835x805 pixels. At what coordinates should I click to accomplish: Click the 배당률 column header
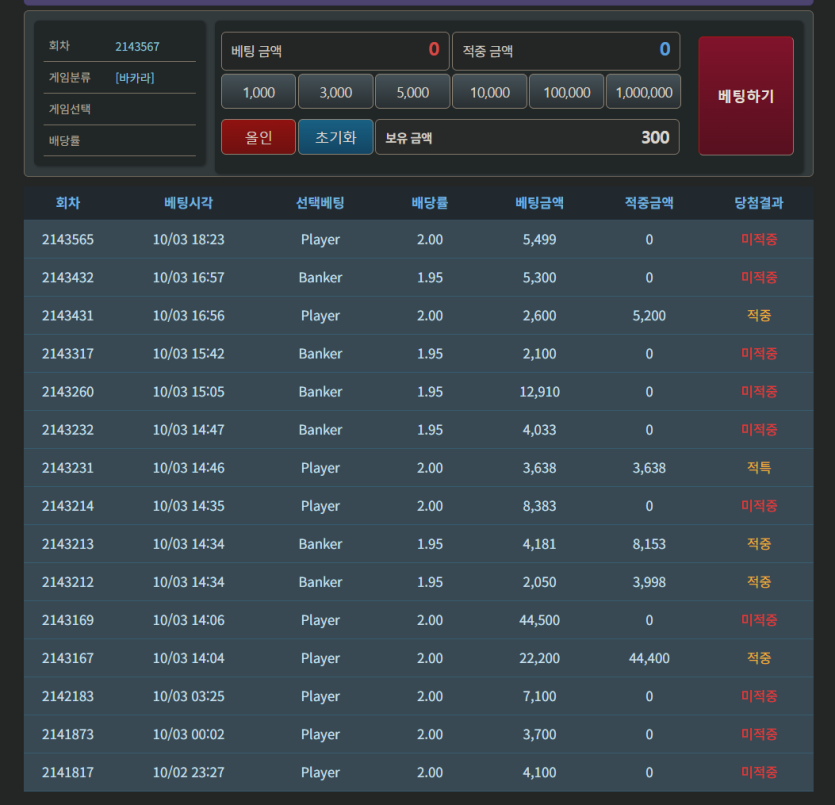tap(430, 203)
